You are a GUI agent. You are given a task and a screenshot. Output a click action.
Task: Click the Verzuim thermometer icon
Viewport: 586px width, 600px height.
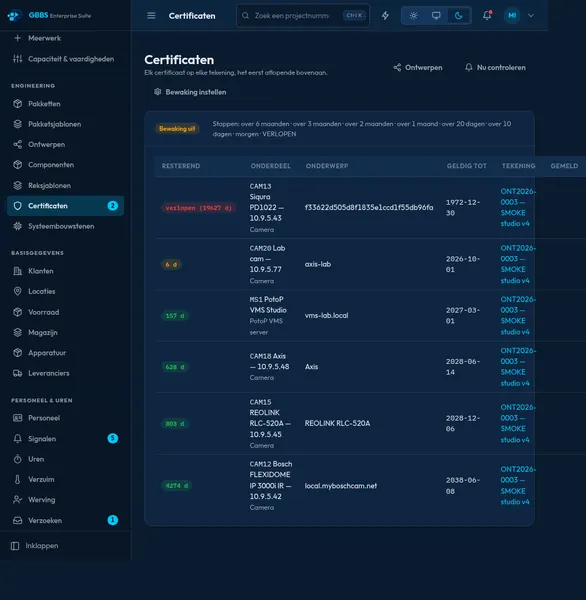coord(18,479)
